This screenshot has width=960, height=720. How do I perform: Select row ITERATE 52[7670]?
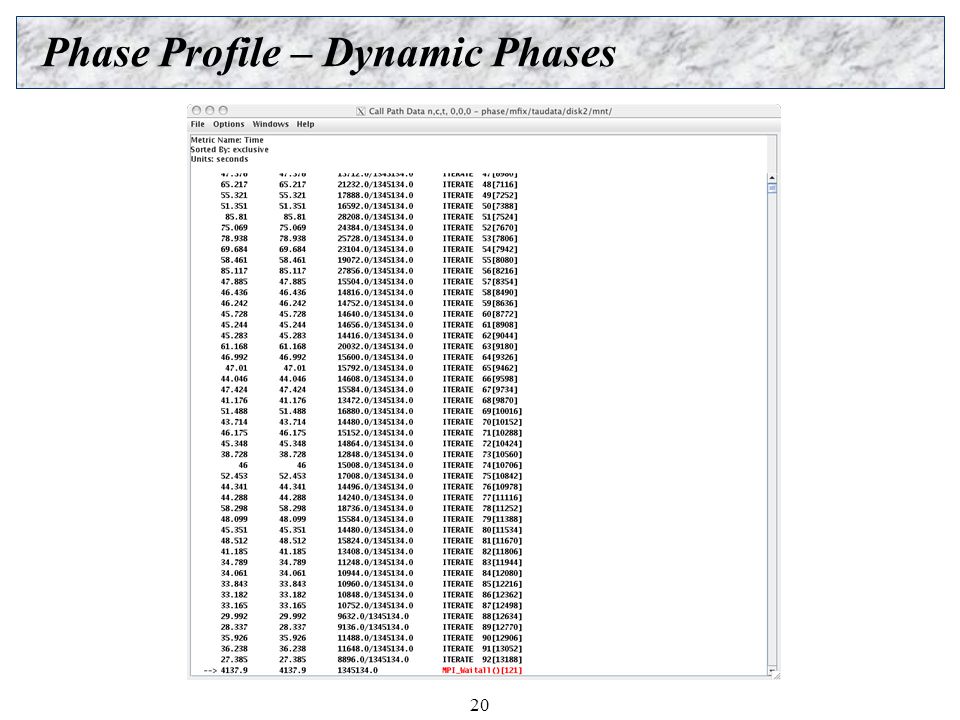369,228
